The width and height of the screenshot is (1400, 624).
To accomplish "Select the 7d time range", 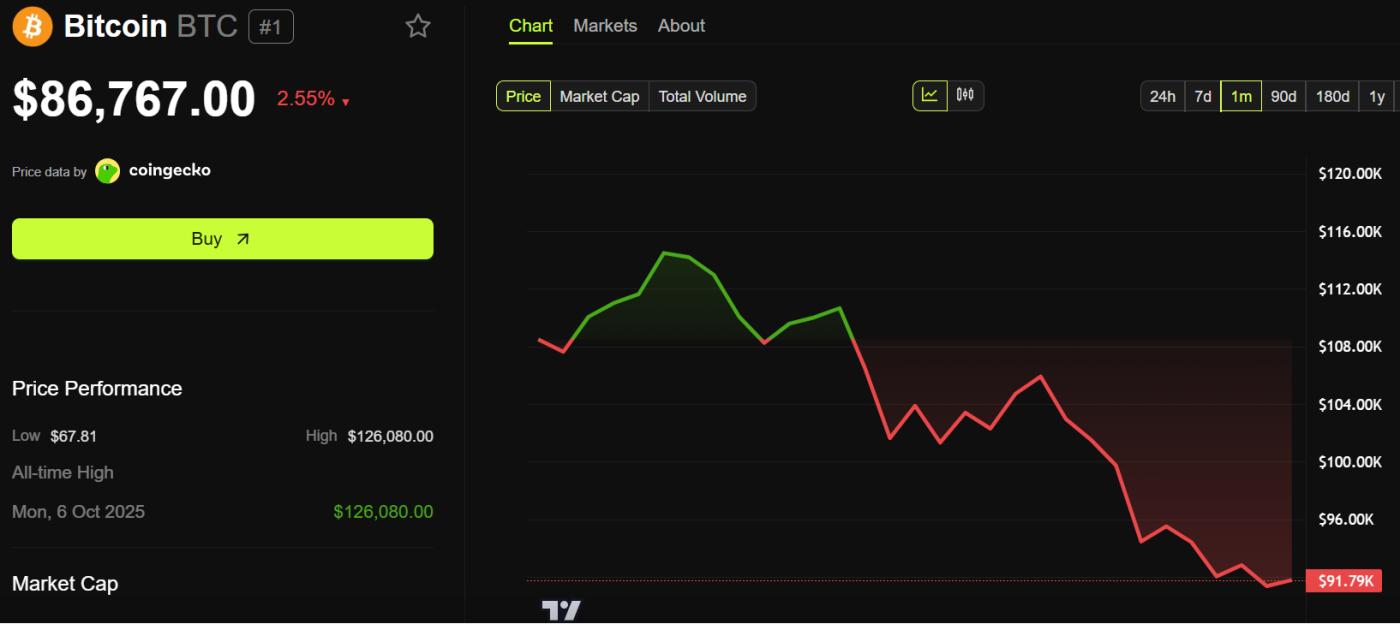I will tap(1203, 96).
